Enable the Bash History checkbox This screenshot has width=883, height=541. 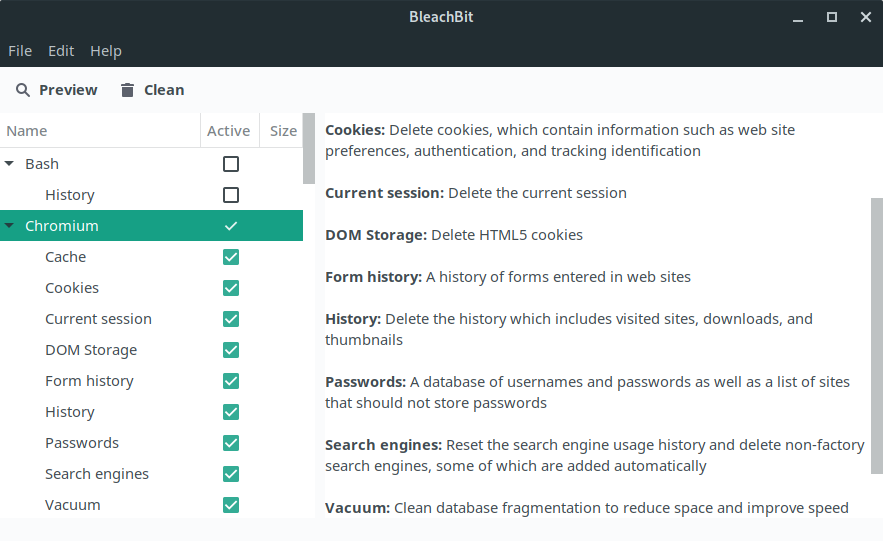pyautogui.click(x=231, y=195)
